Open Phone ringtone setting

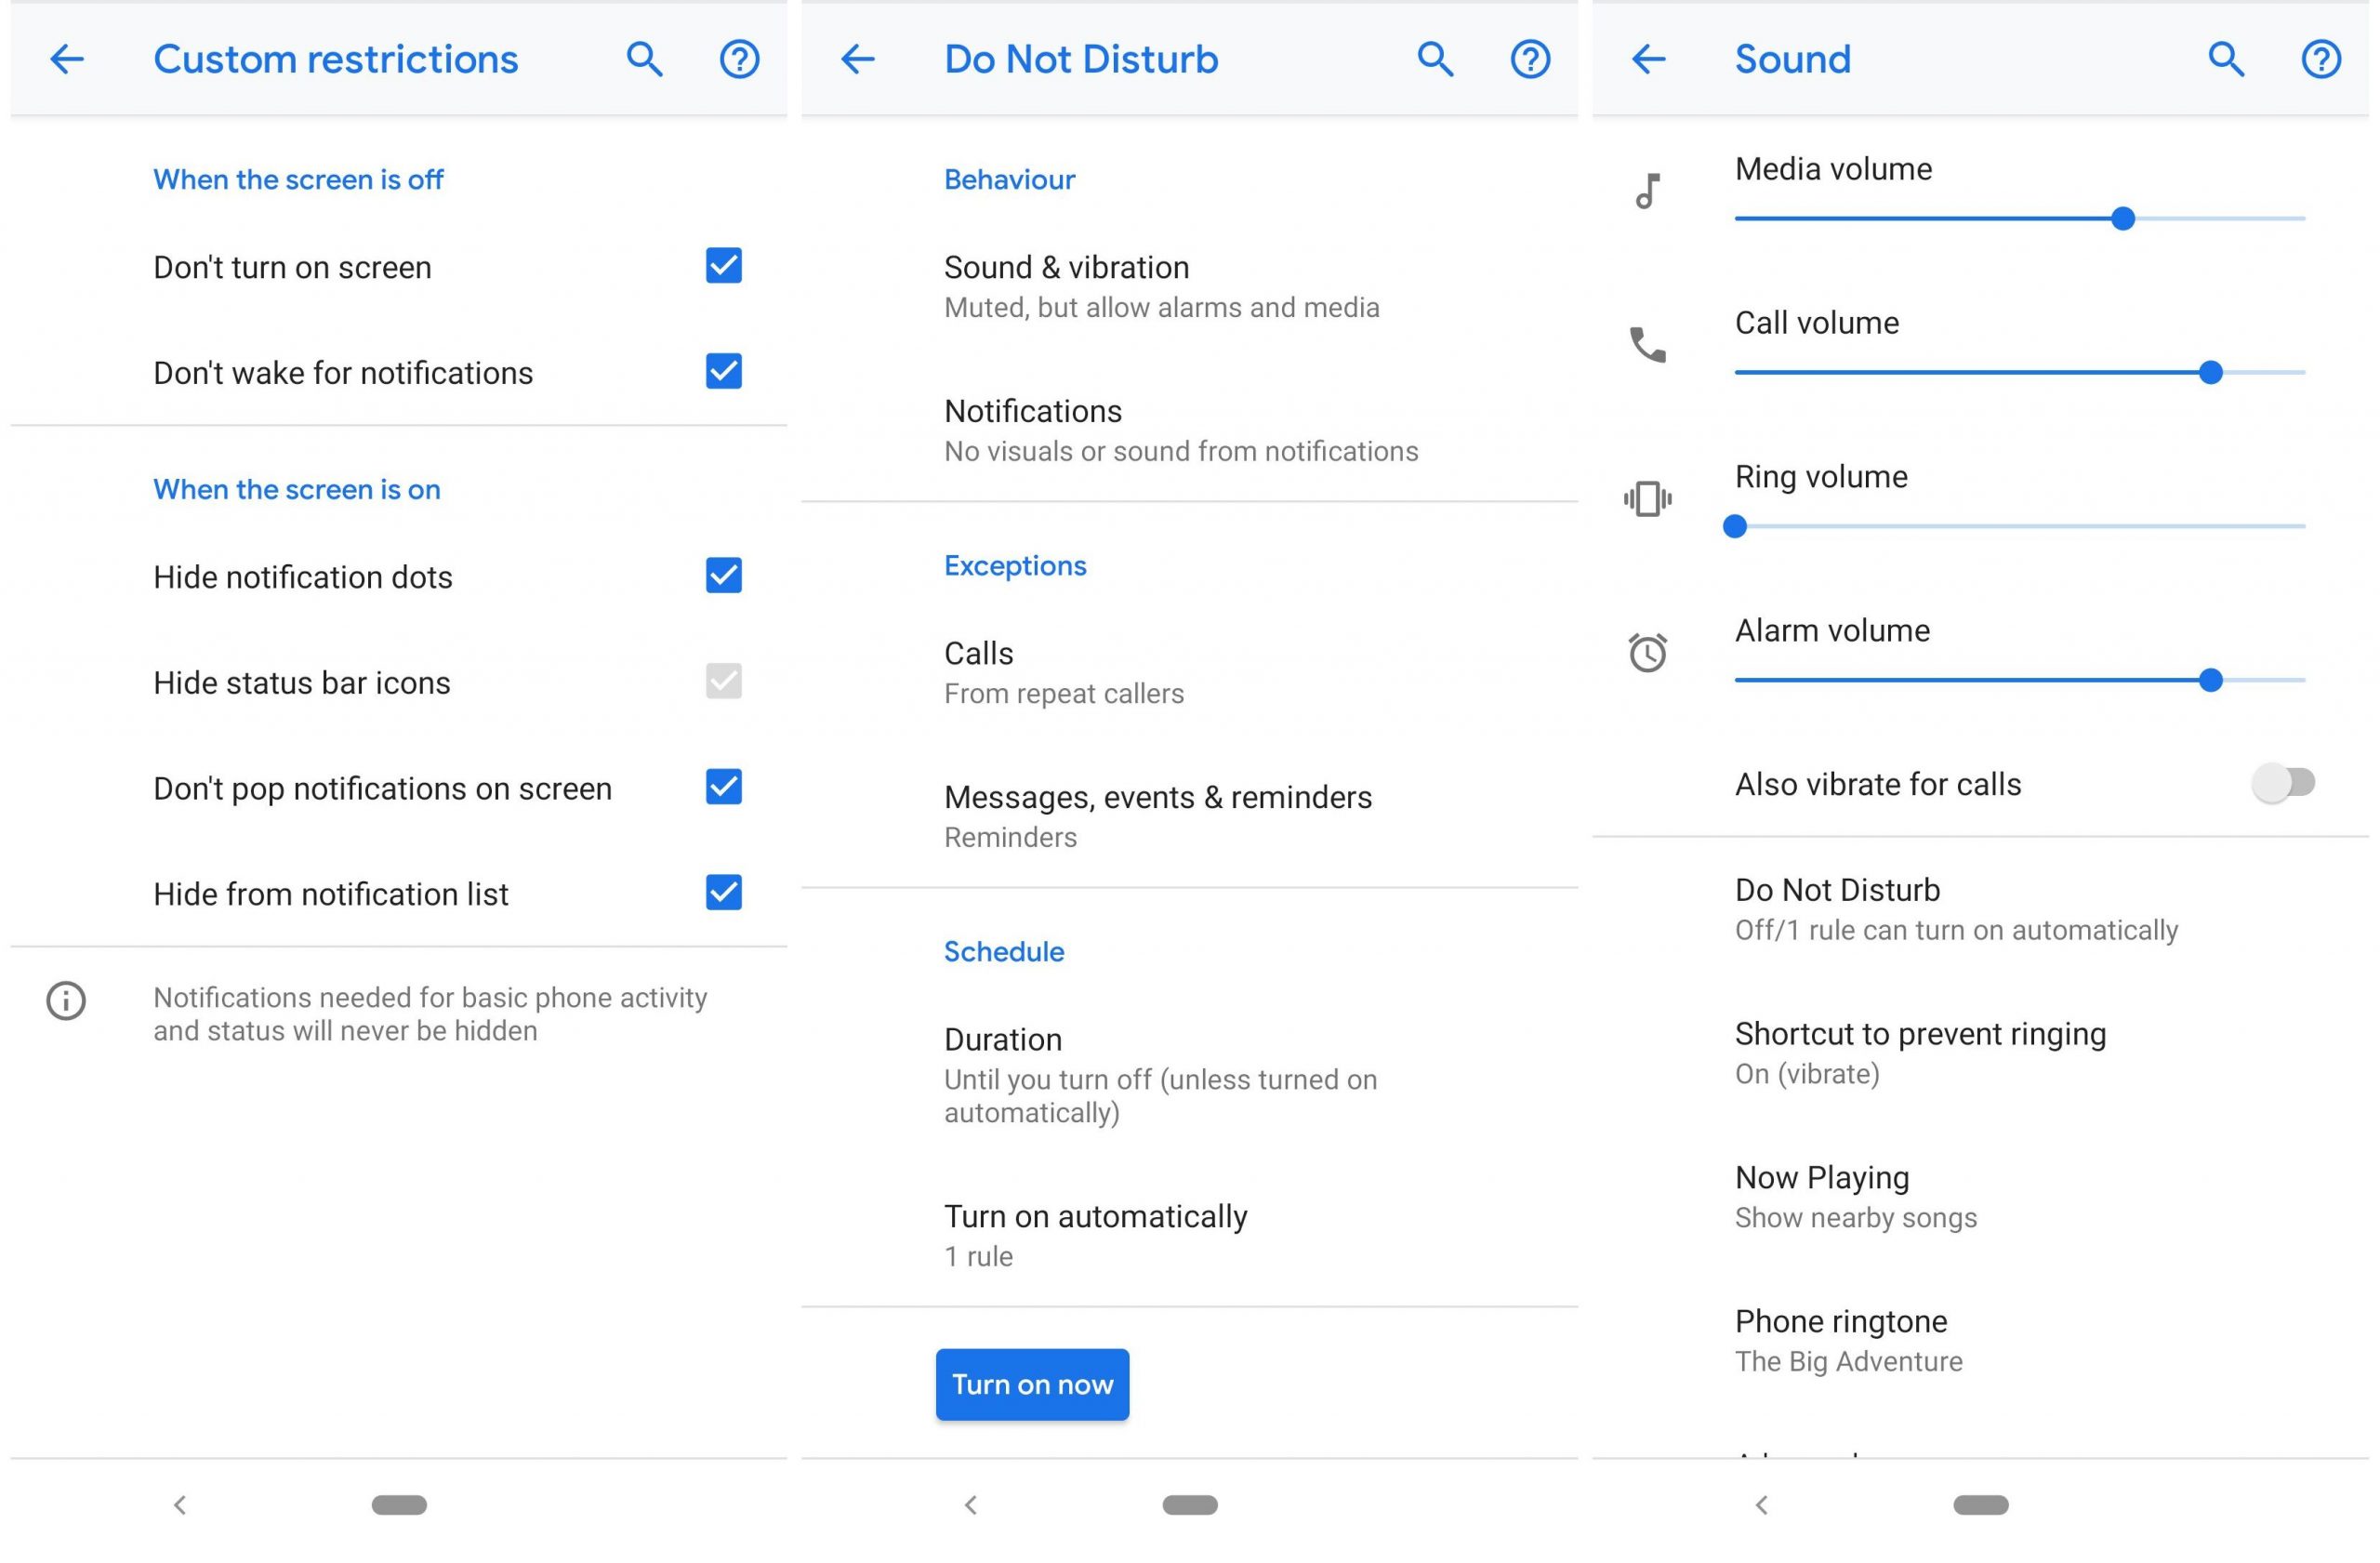1847,1340
